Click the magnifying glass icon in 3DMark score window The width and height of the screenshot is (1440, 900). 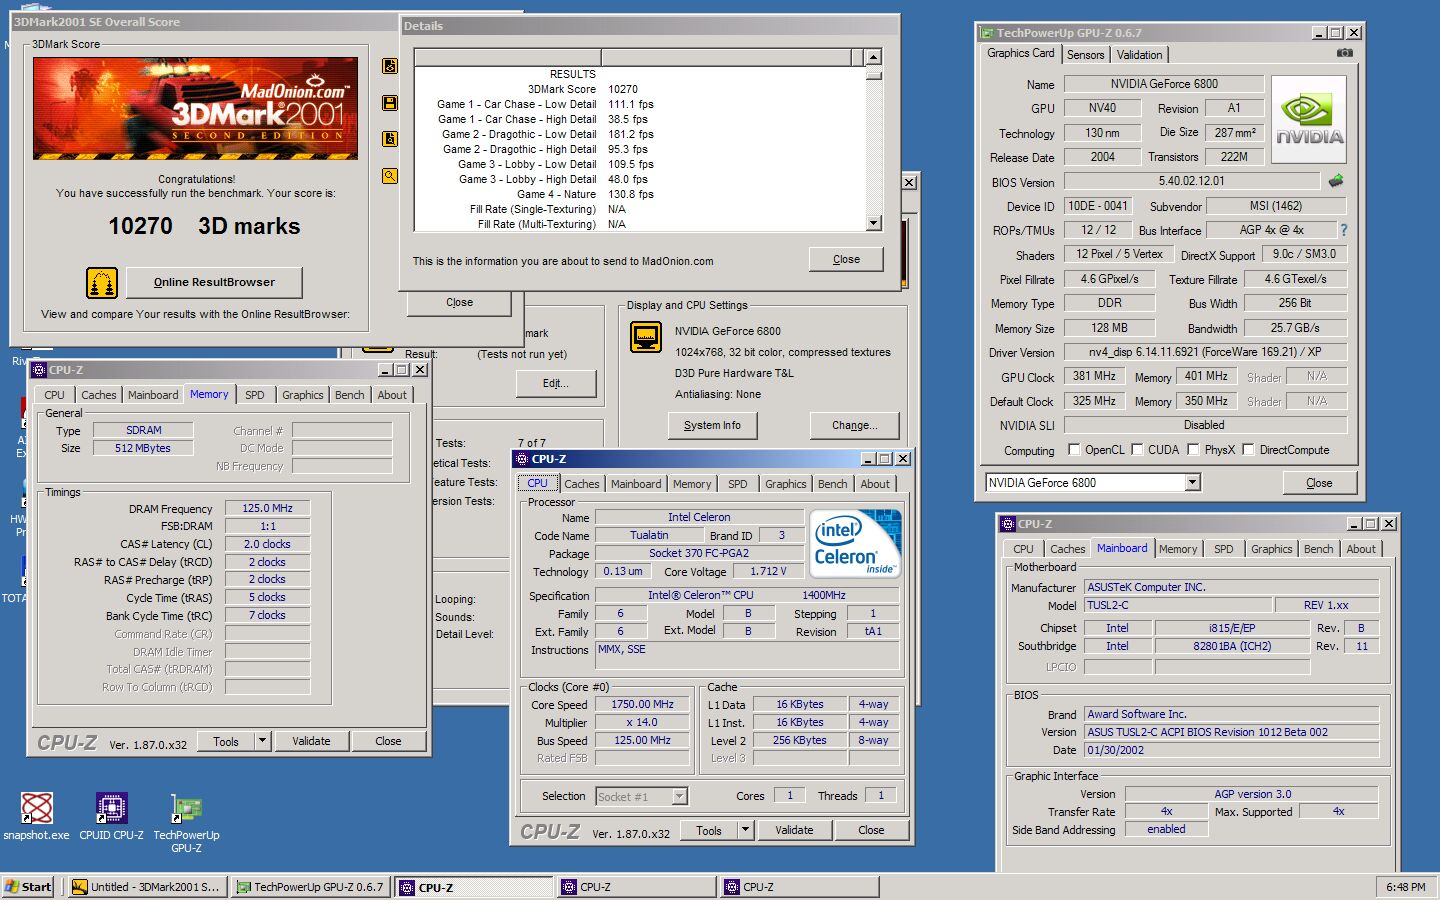point(390,176)
